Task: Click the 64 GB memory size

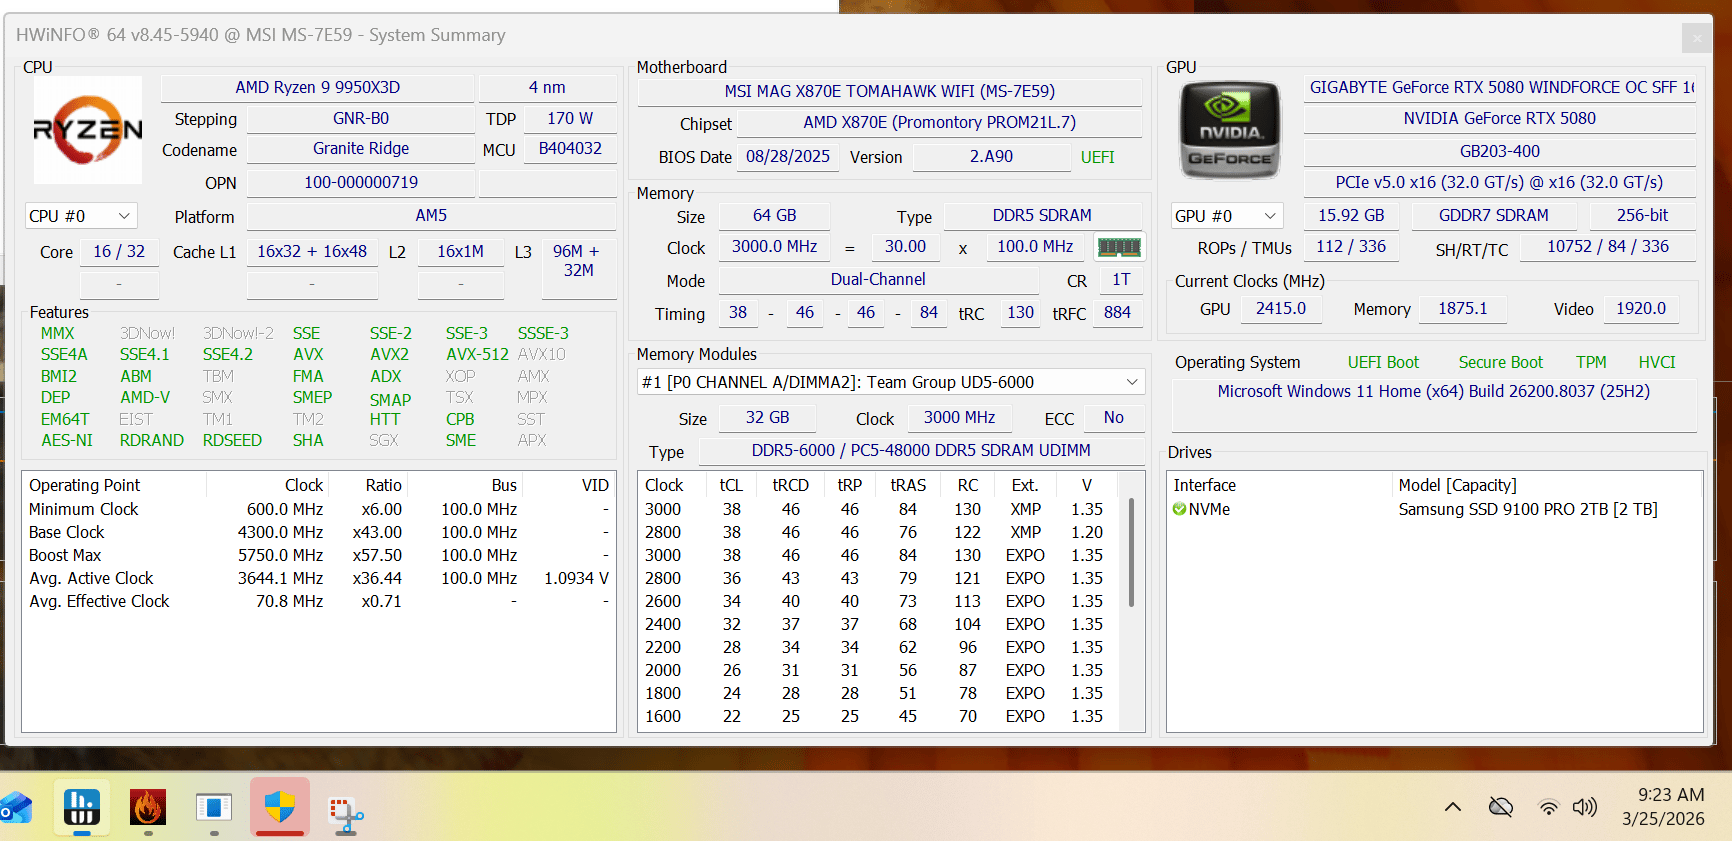Action: coord(775,216)
